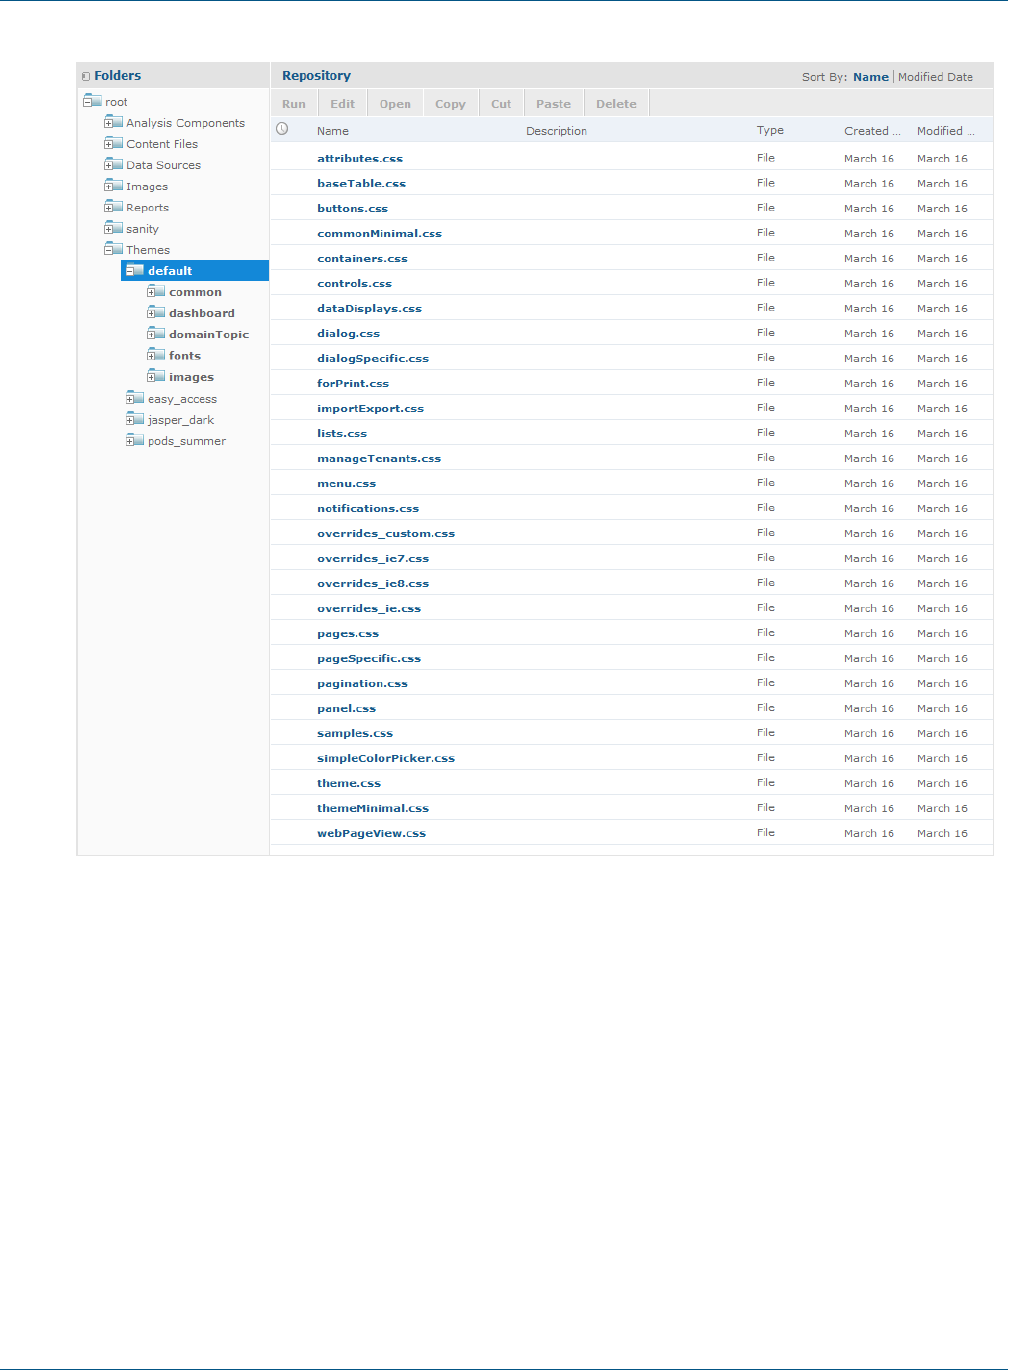This screenshot has height=1370, width=1009.
Task: Click the Created column header
Action: pyautogui.click(x=872, y=131)
